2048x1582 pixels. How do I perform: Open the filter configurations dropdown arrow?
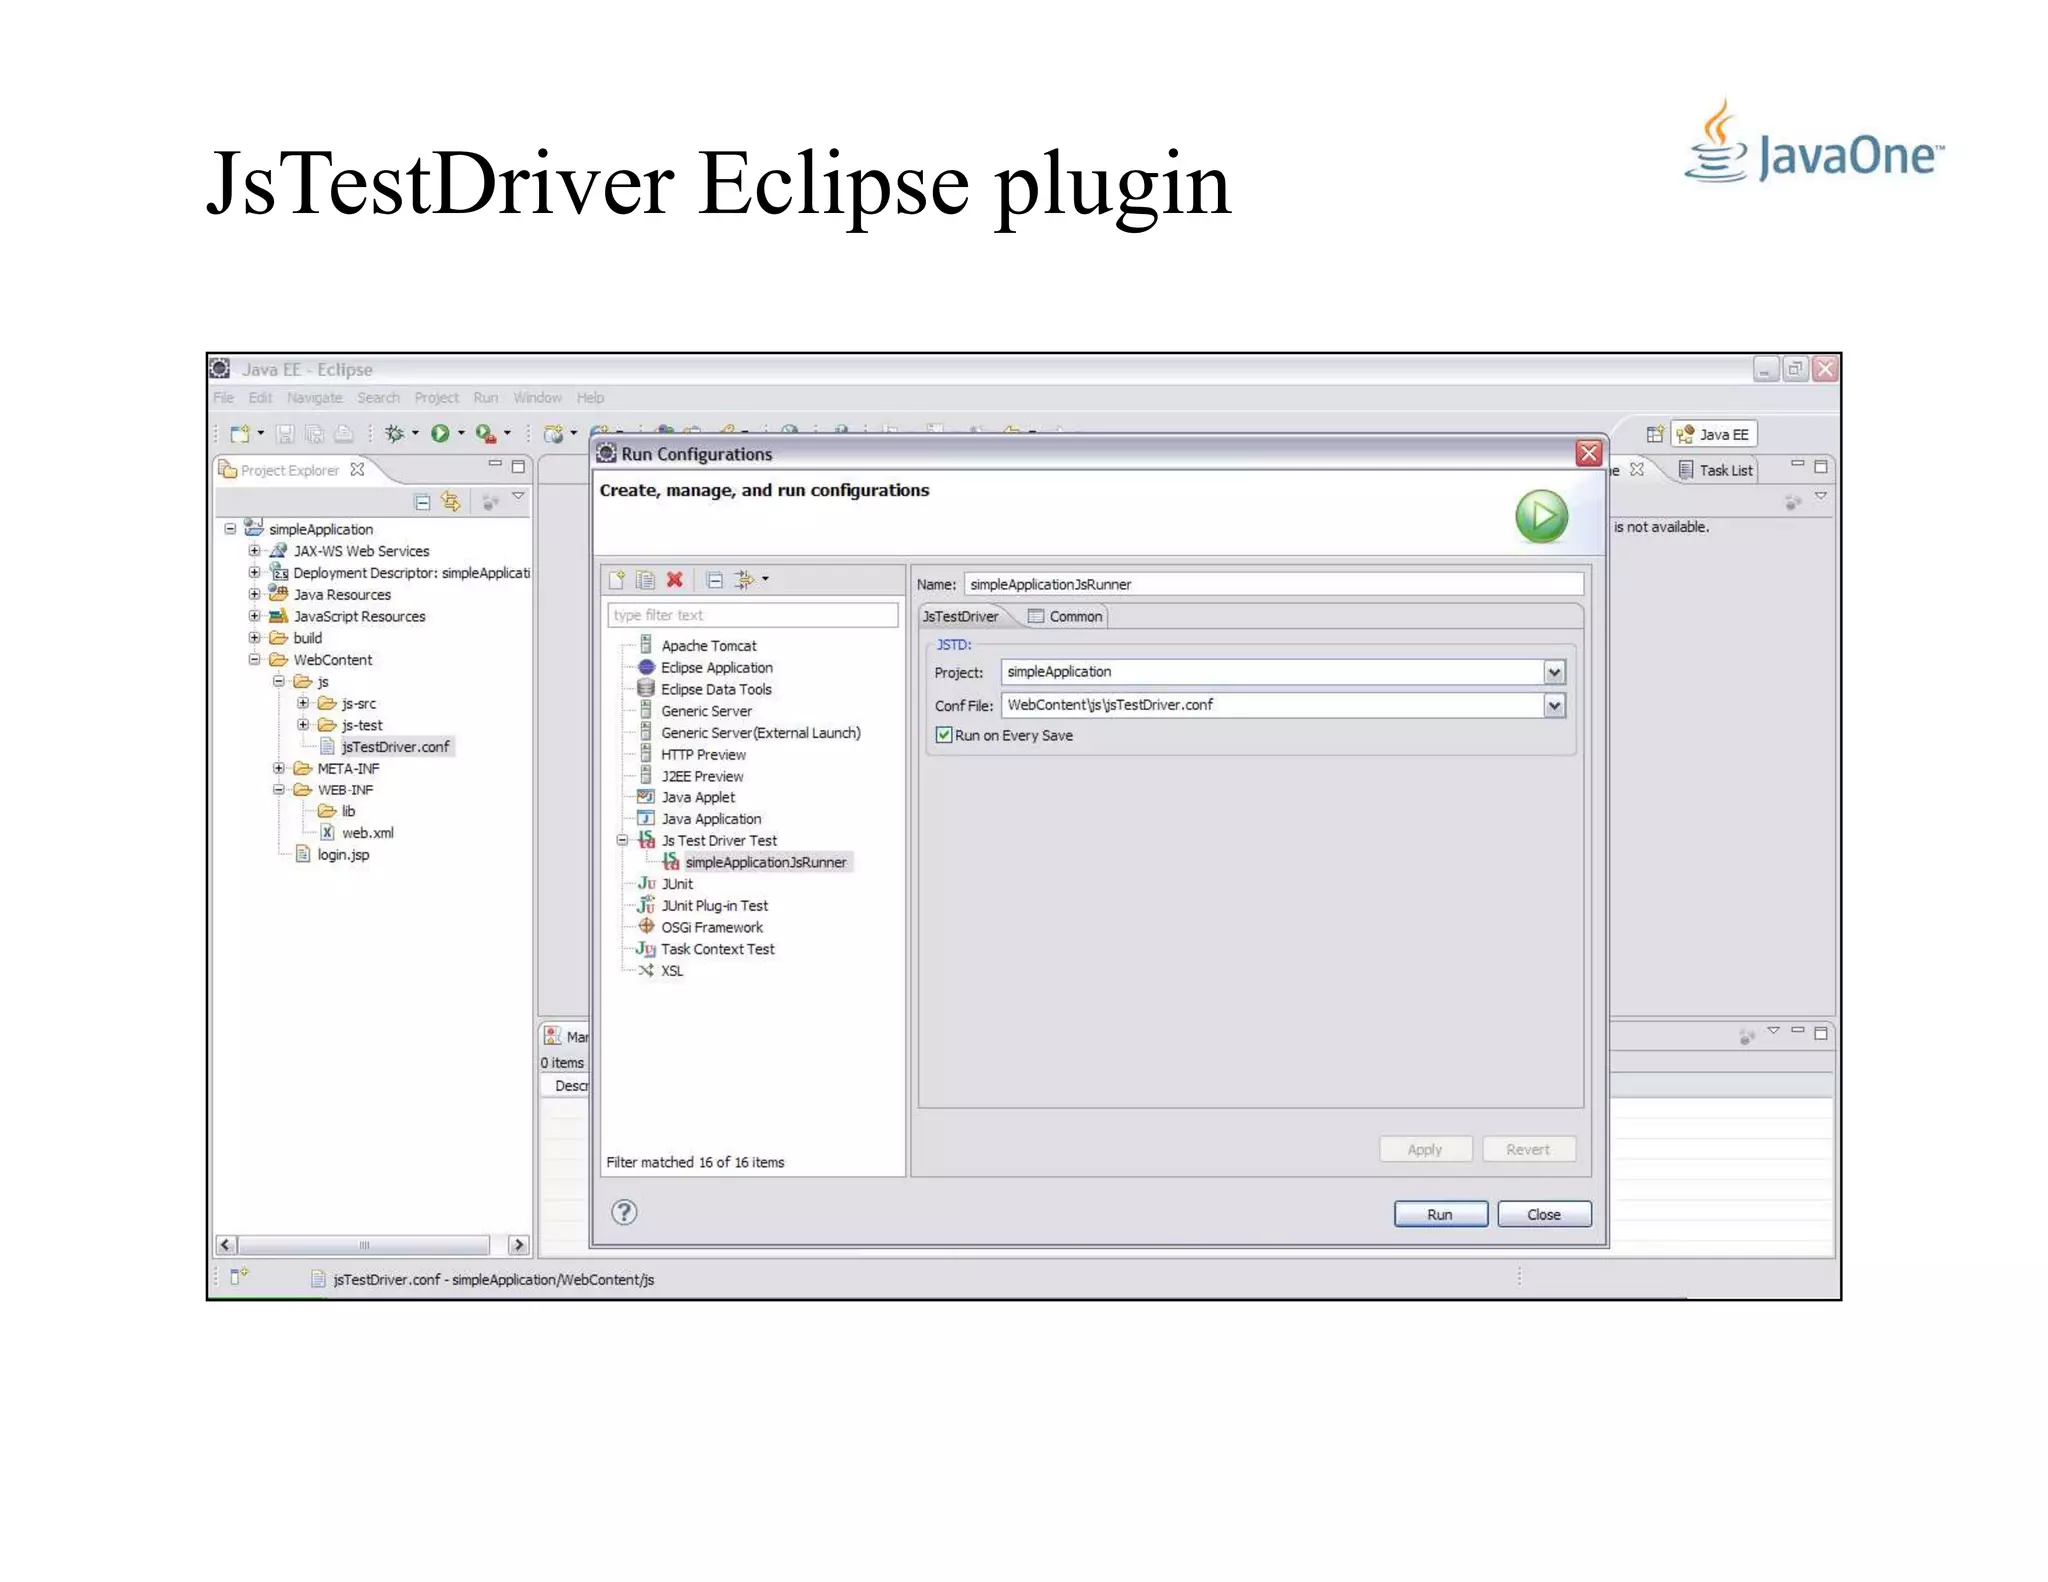(x=766, y=579)
